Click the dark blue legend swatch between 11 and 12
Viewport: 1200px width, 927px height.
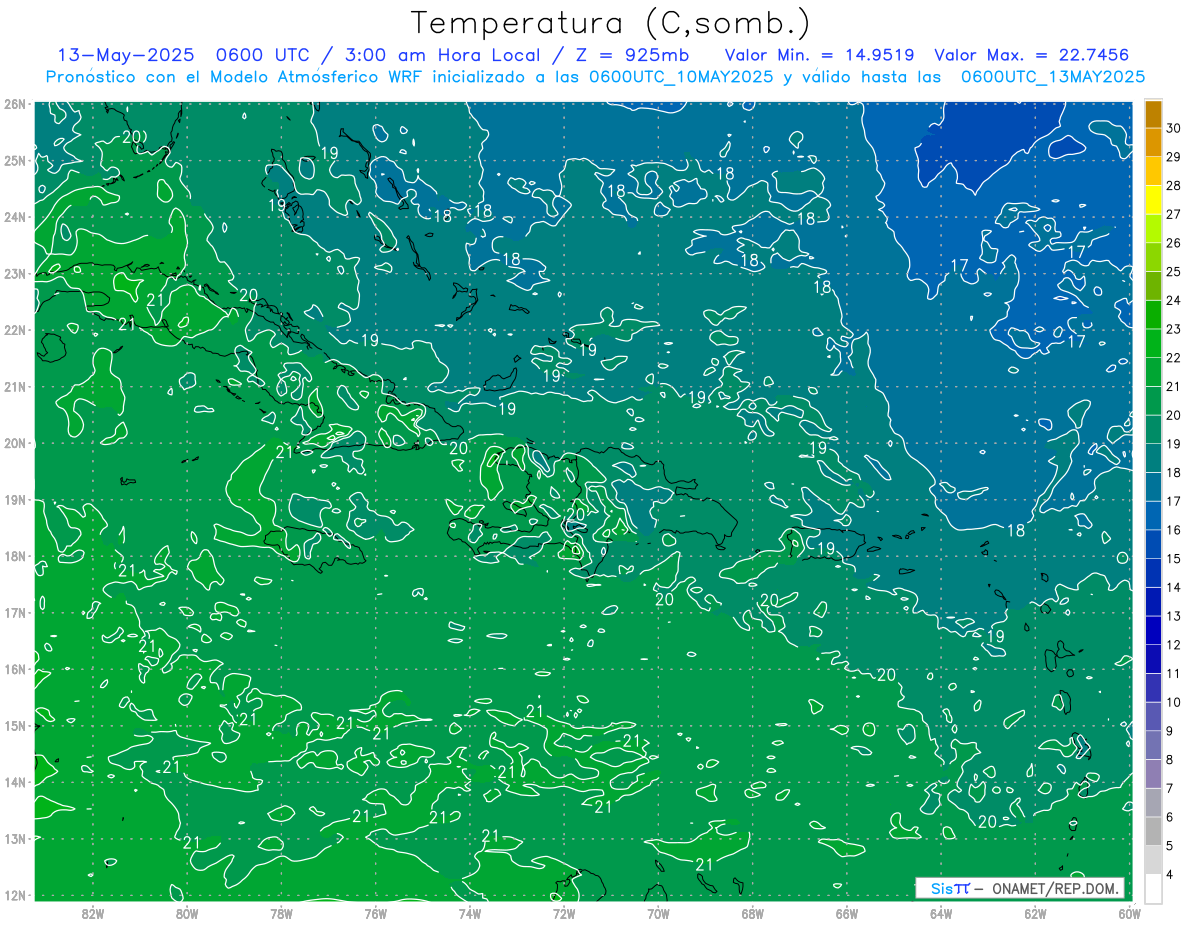click(x=1154, y=659)
